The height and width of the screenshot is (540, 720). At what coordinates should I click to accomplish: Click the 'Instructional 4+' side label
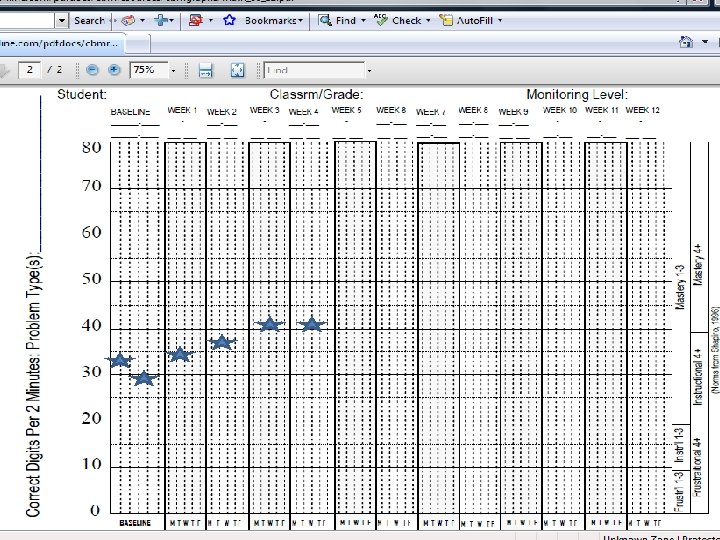point(698,377)
